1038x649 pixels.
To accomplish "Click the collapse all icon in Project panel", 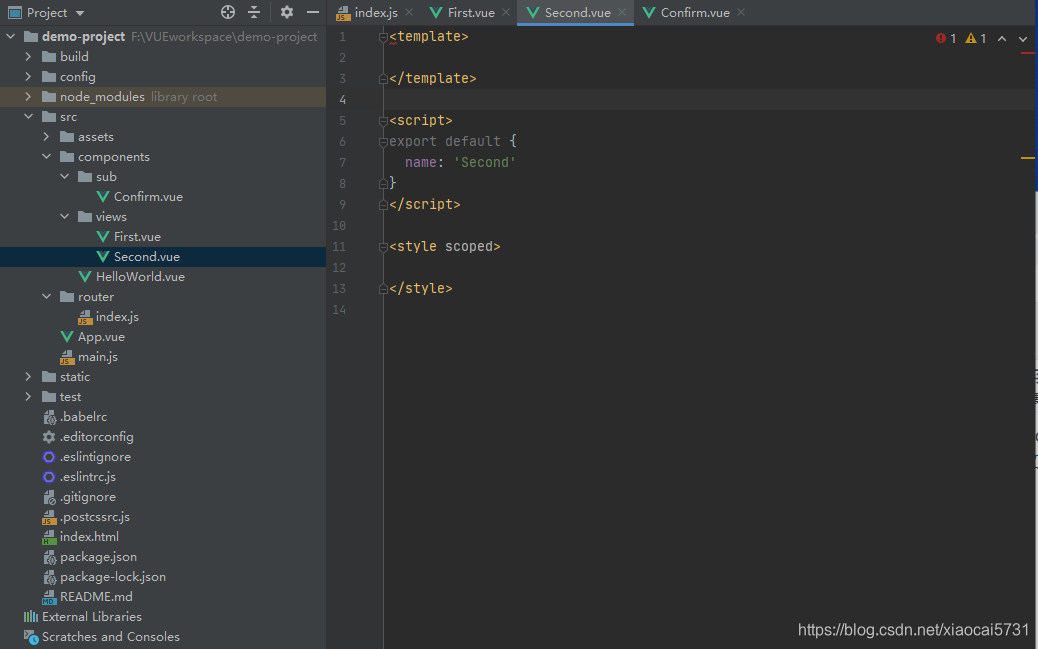I will click(254, 12).
